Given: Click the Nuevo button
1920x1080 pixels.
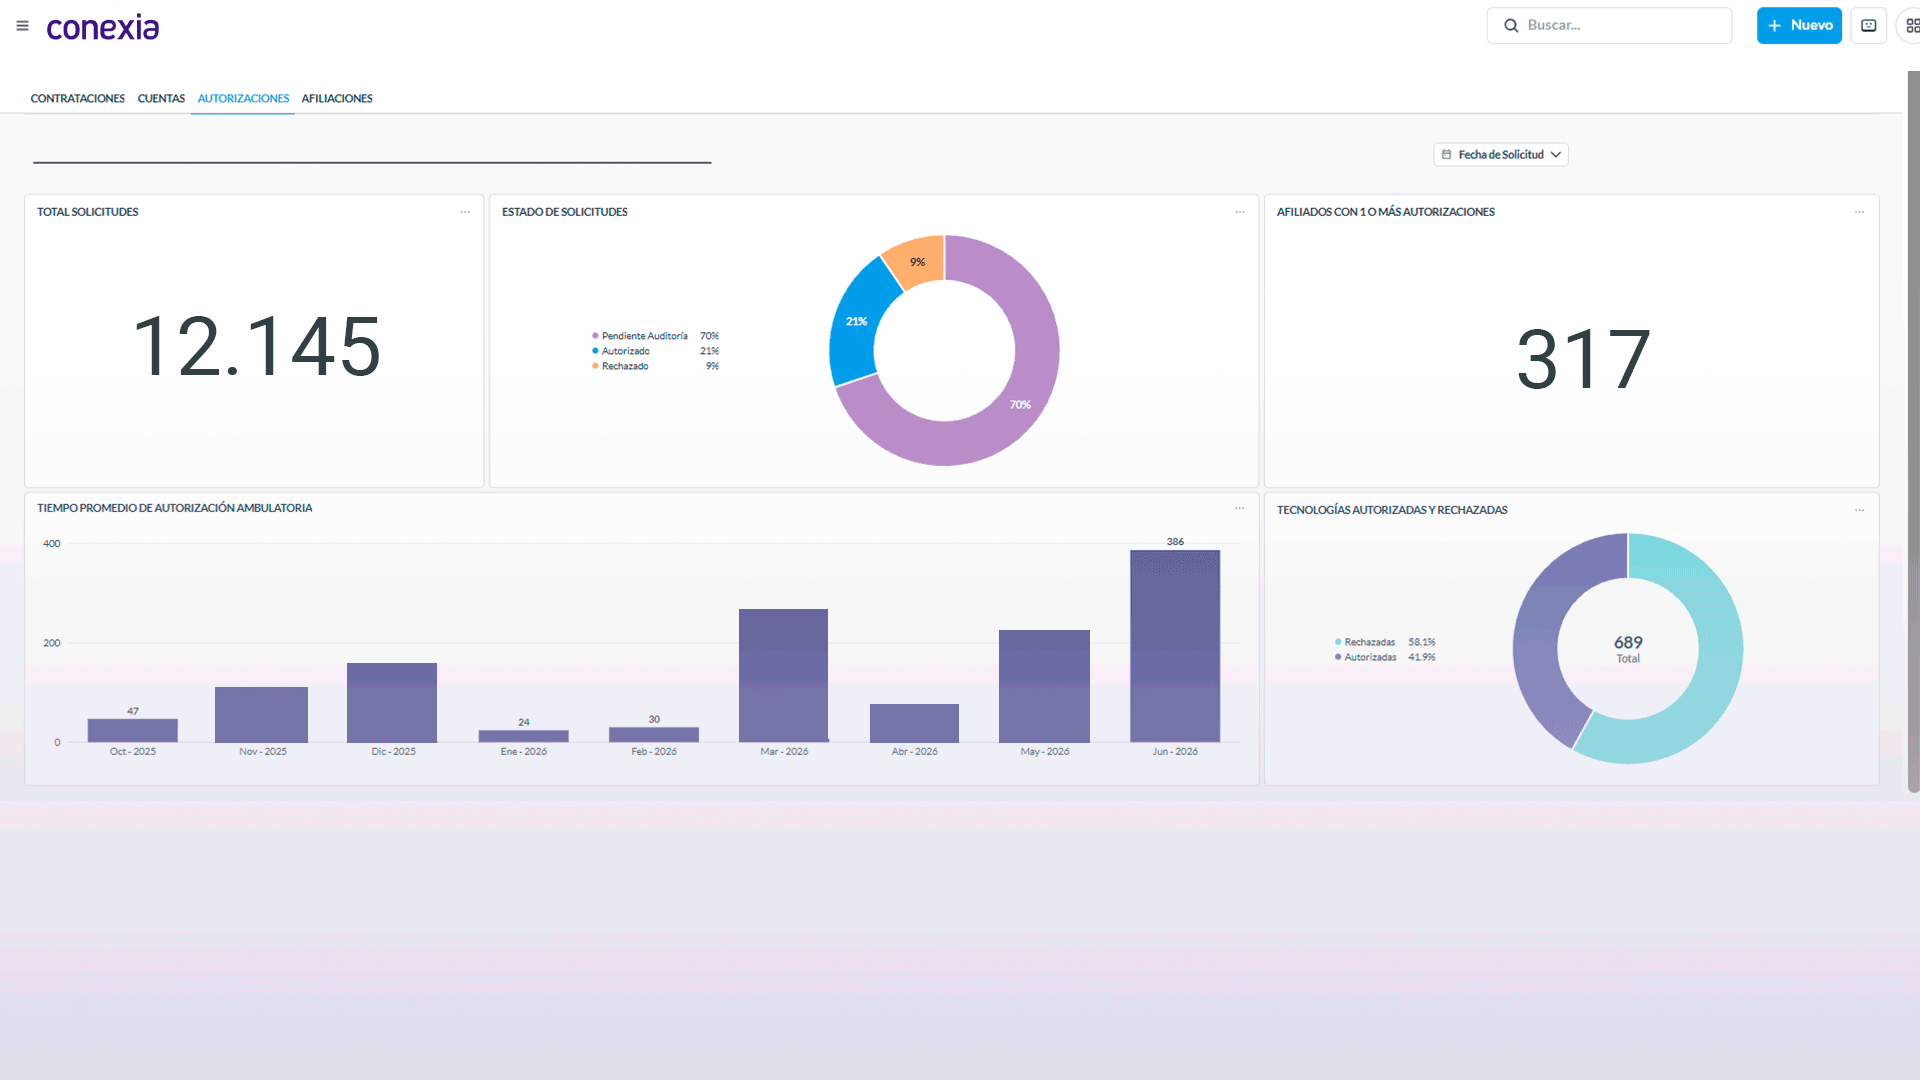Looking at the screenshot, I should tap(1799, 26).
